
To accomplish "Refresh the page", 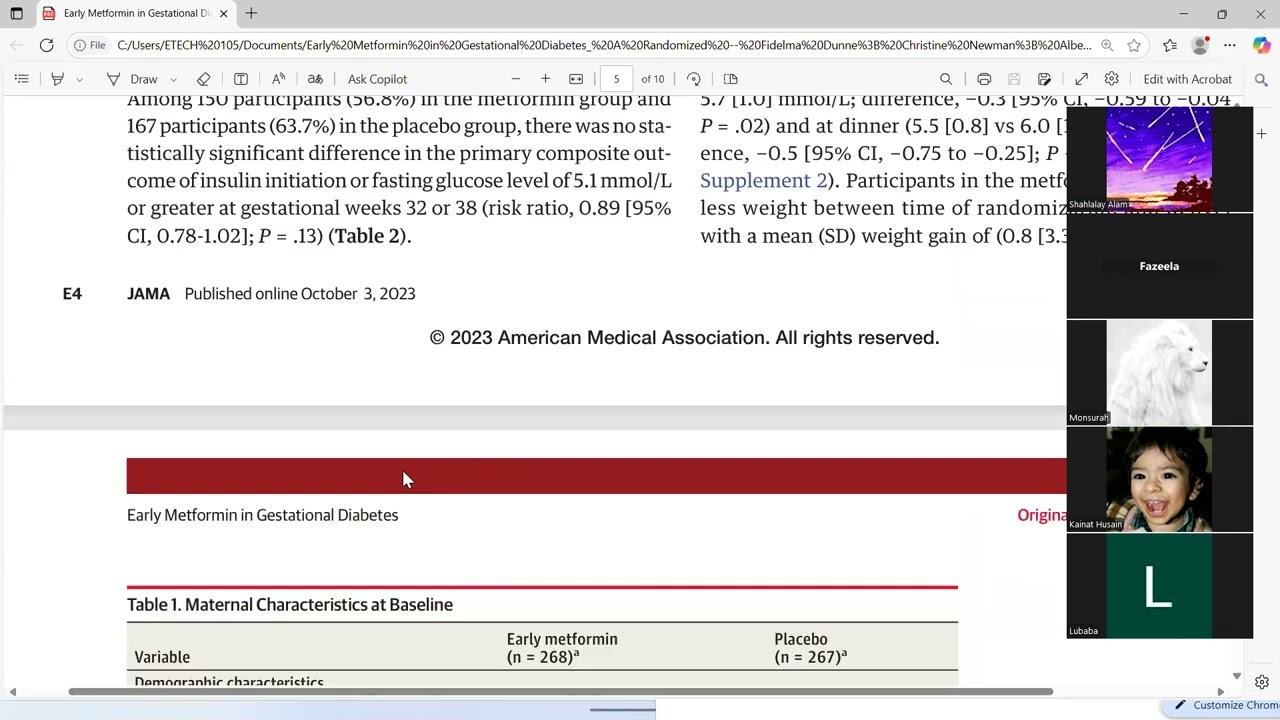I will click(x=46, y=45).
